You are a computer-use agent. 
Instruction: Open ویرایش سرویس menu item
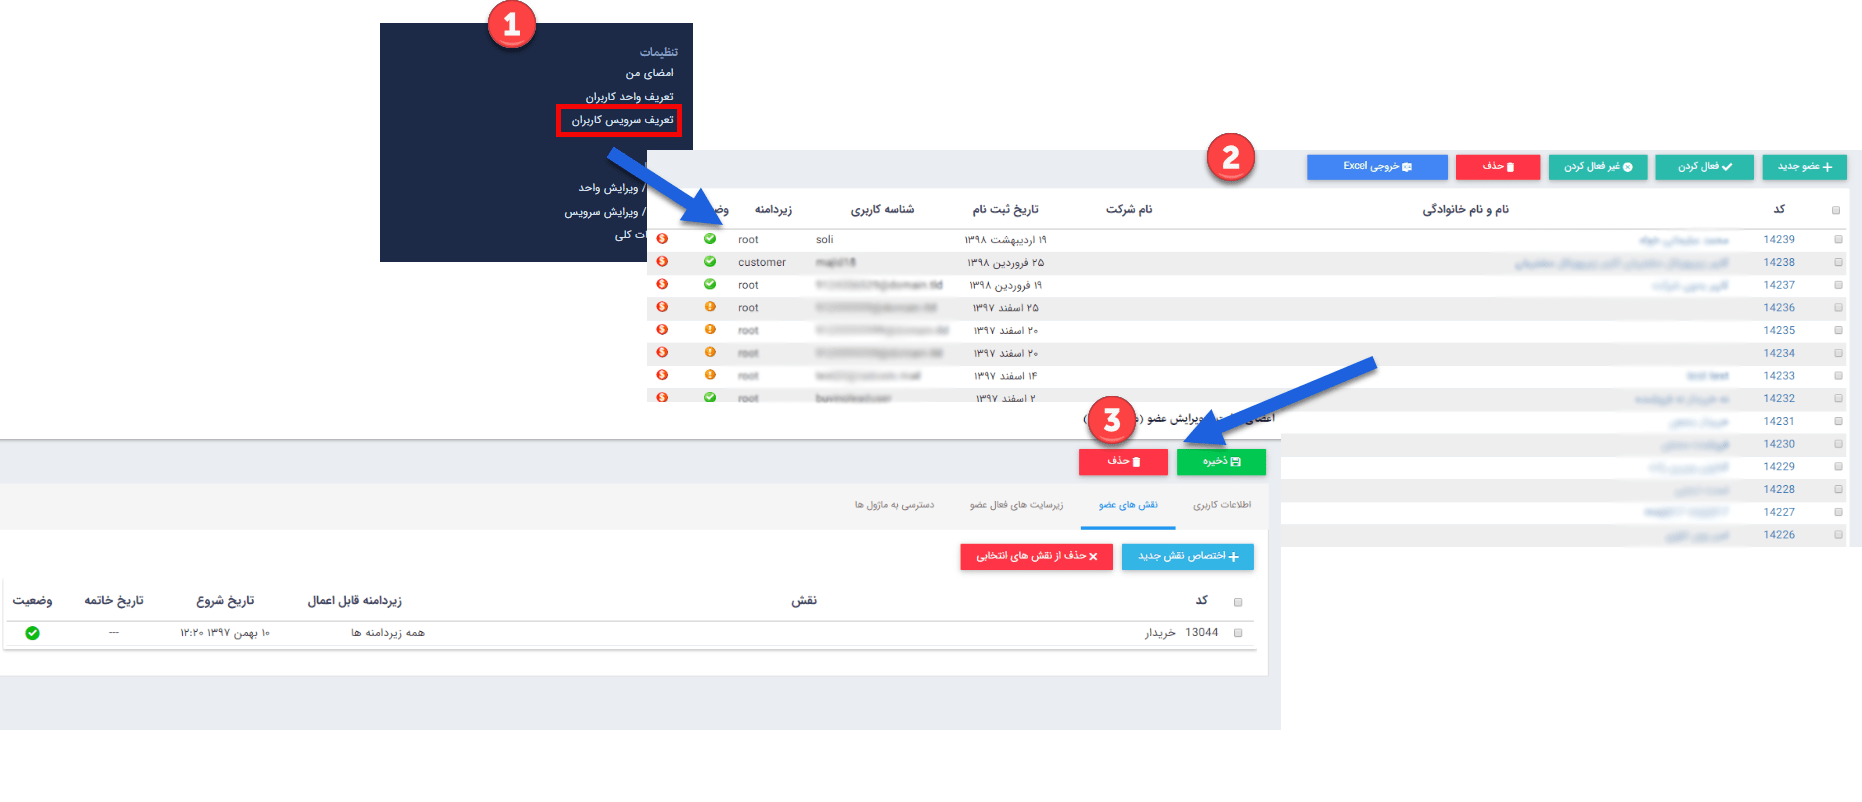point(604,212)
